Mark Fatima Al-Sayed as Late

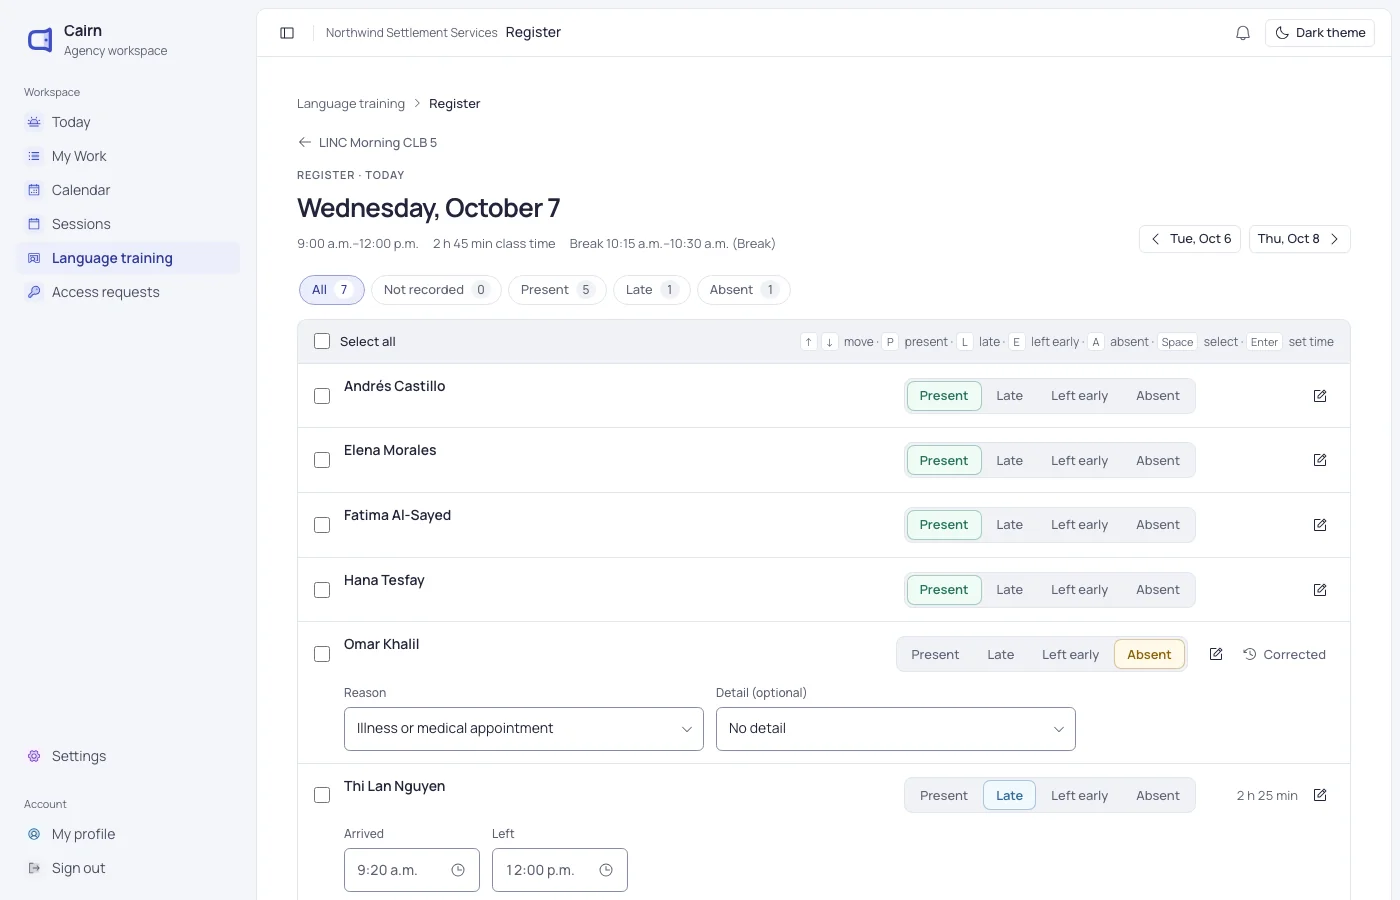(1009, 525)
